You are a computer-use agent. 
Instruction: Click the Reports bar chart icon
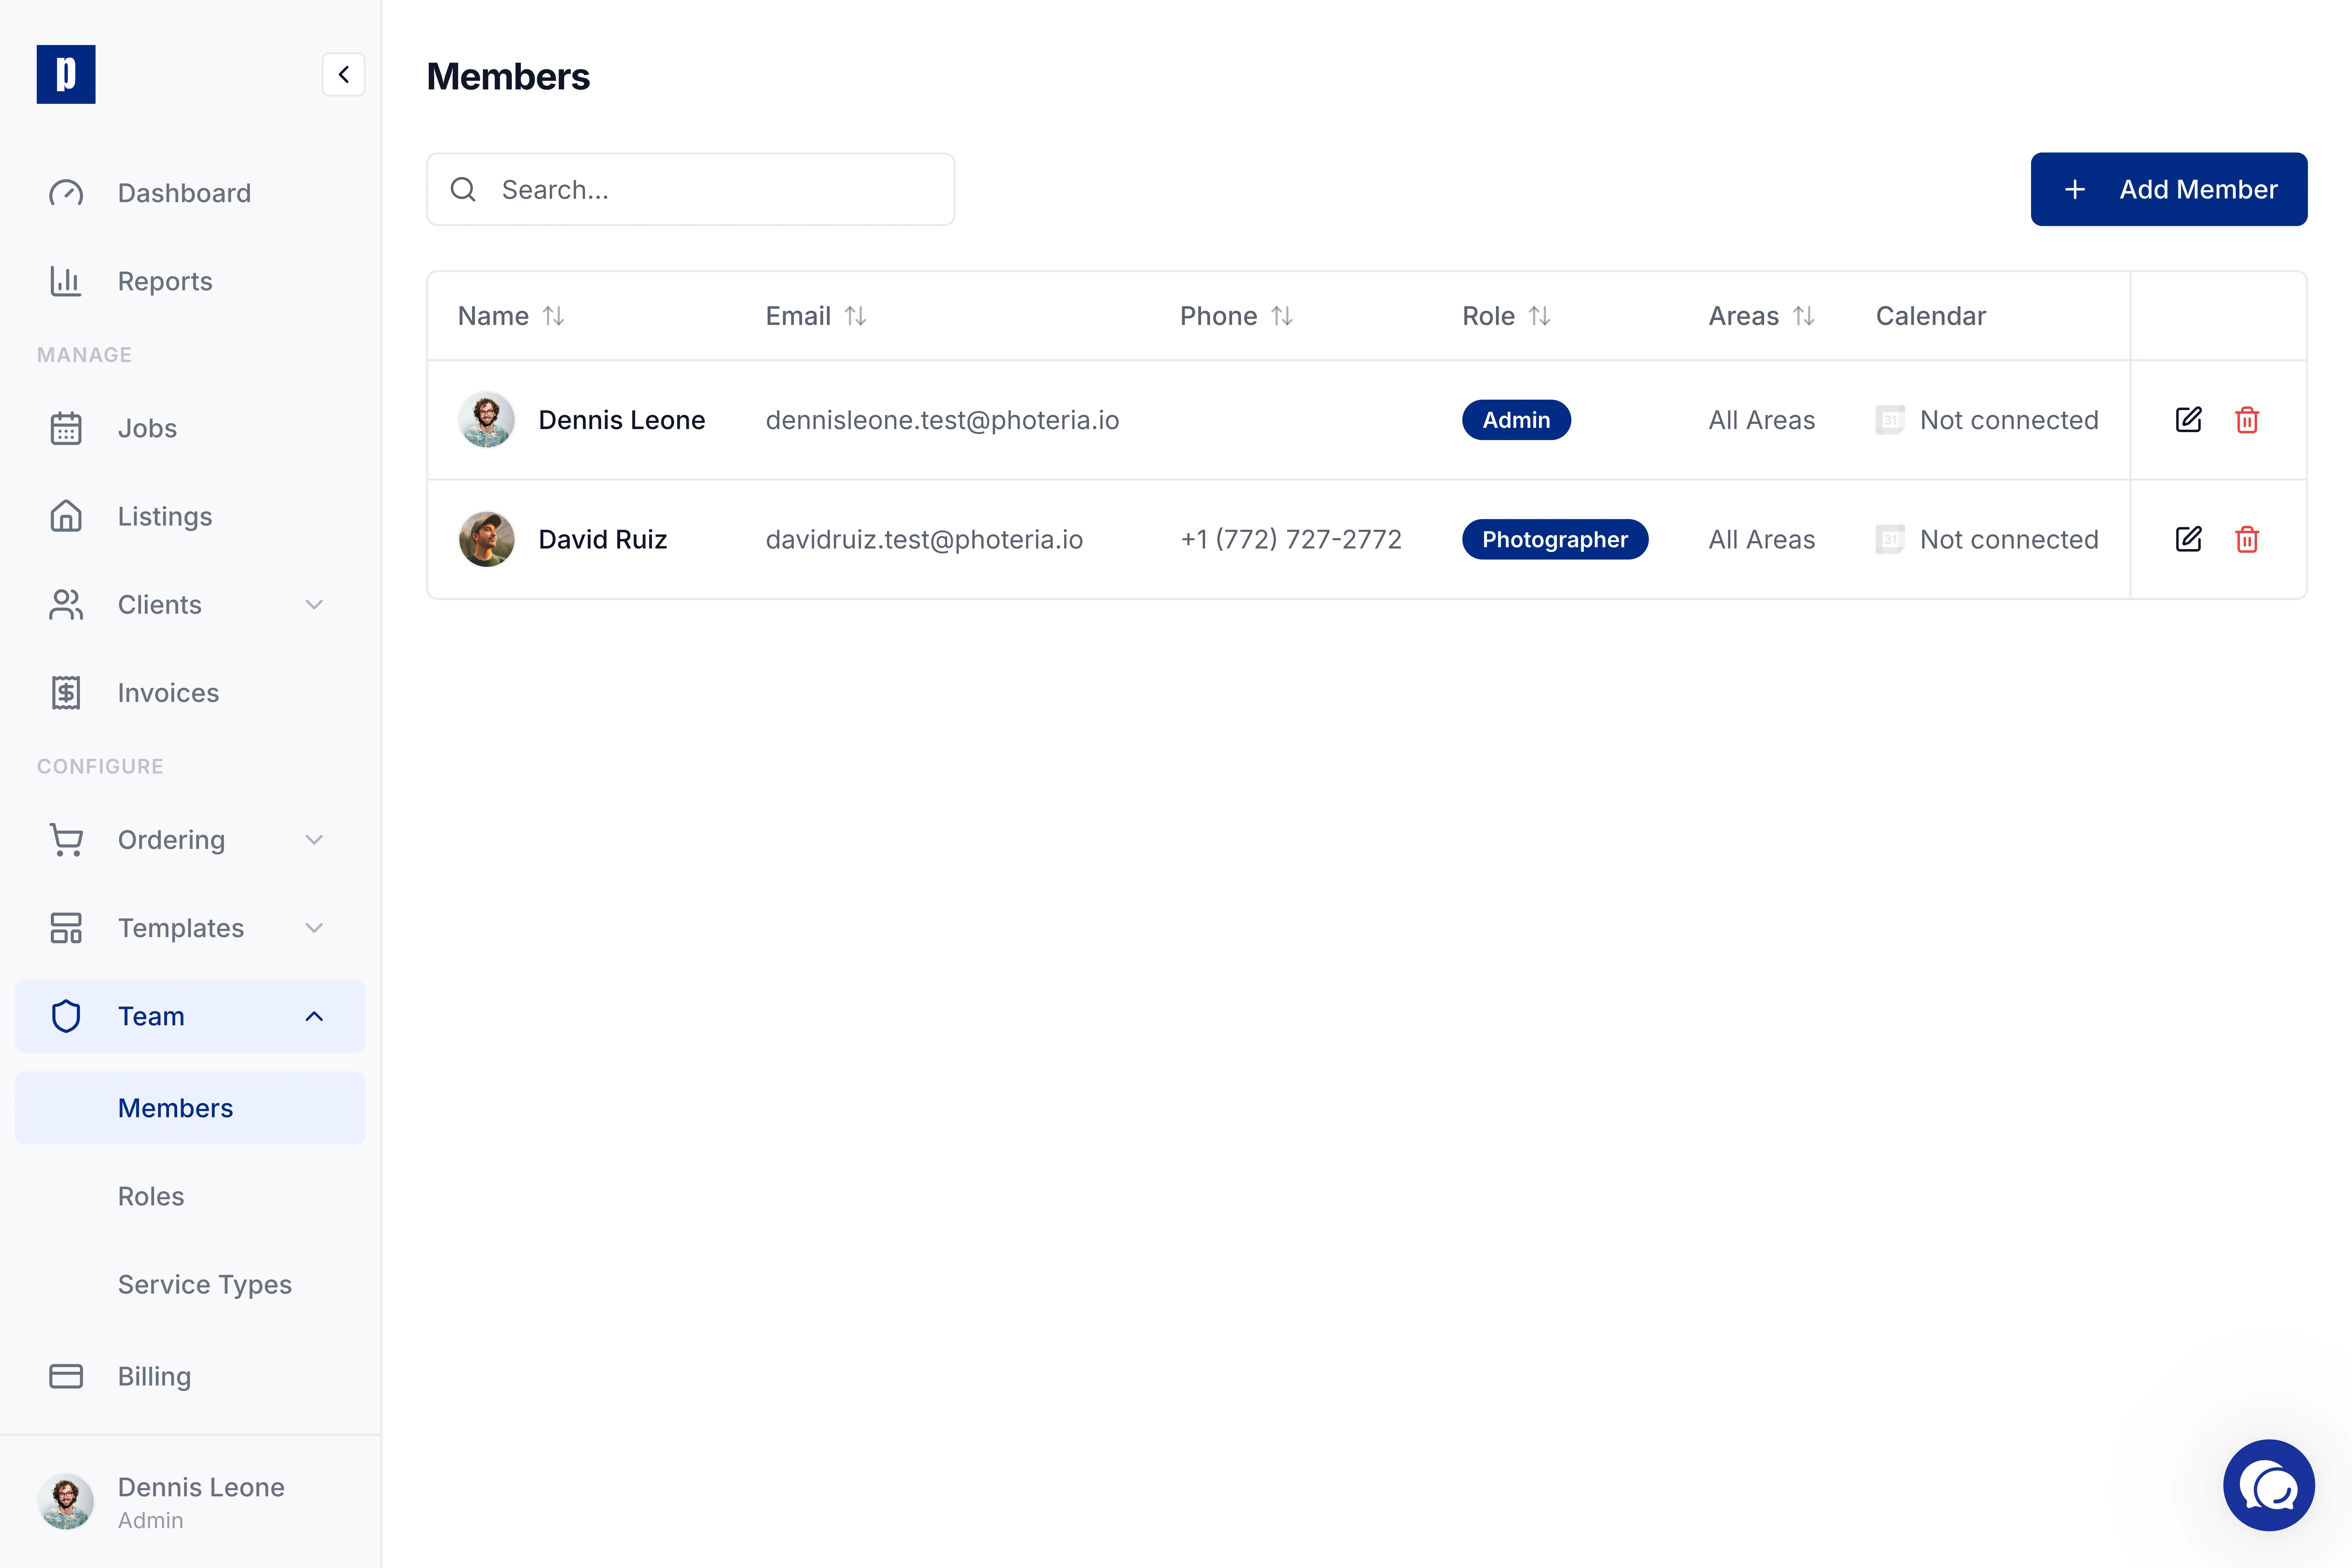pos(66,281)
